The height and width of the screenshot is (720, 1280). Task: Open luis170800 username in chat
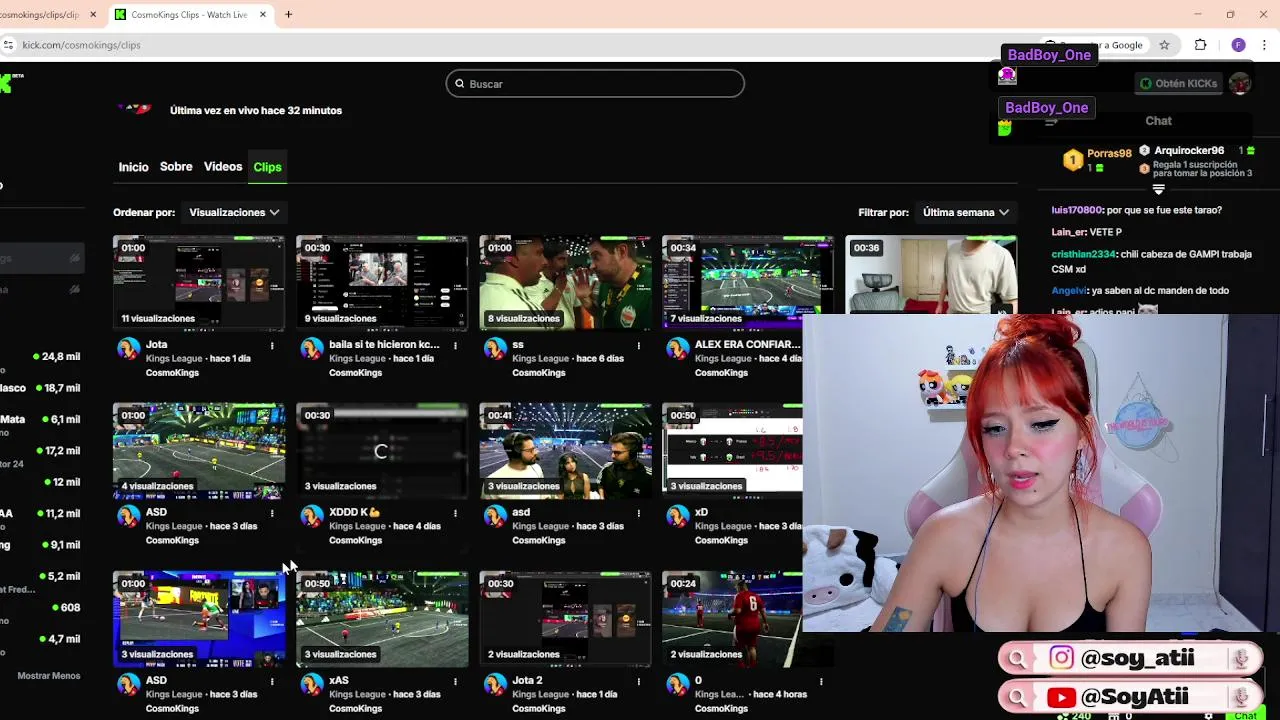coord(1076,210)
